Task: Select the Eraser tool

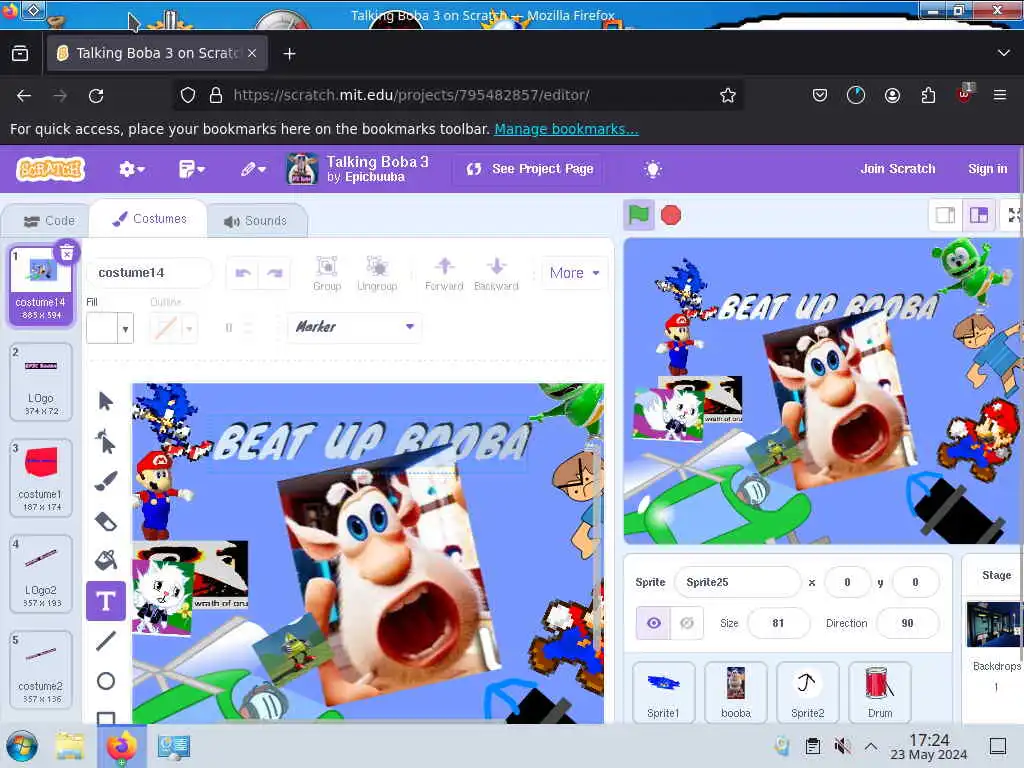Action: click(x=106, y=521)
